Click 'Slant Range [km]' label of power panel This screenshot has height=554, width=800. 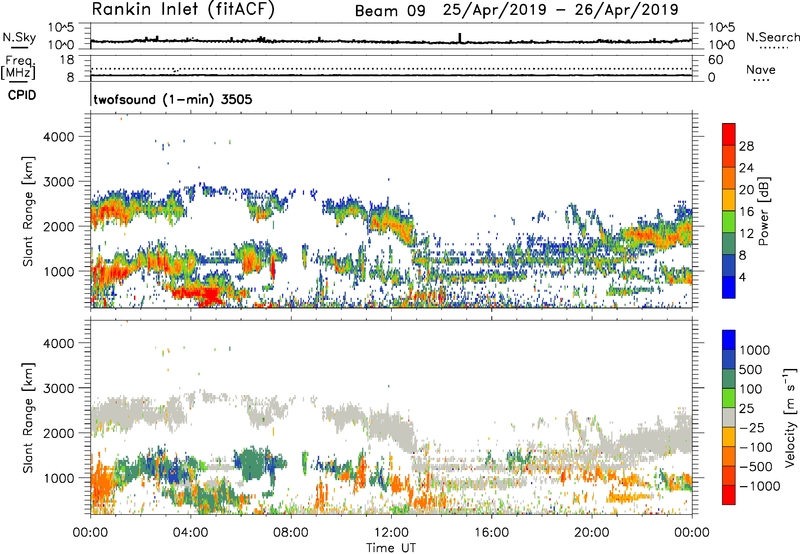click(29, 211)
